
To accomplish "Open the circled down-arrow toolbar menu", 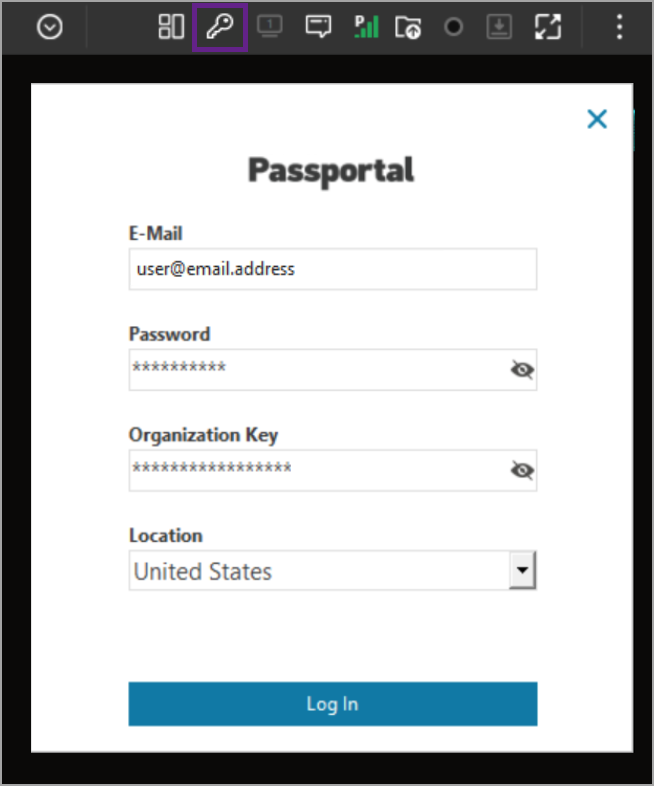I will coord(50,27).
